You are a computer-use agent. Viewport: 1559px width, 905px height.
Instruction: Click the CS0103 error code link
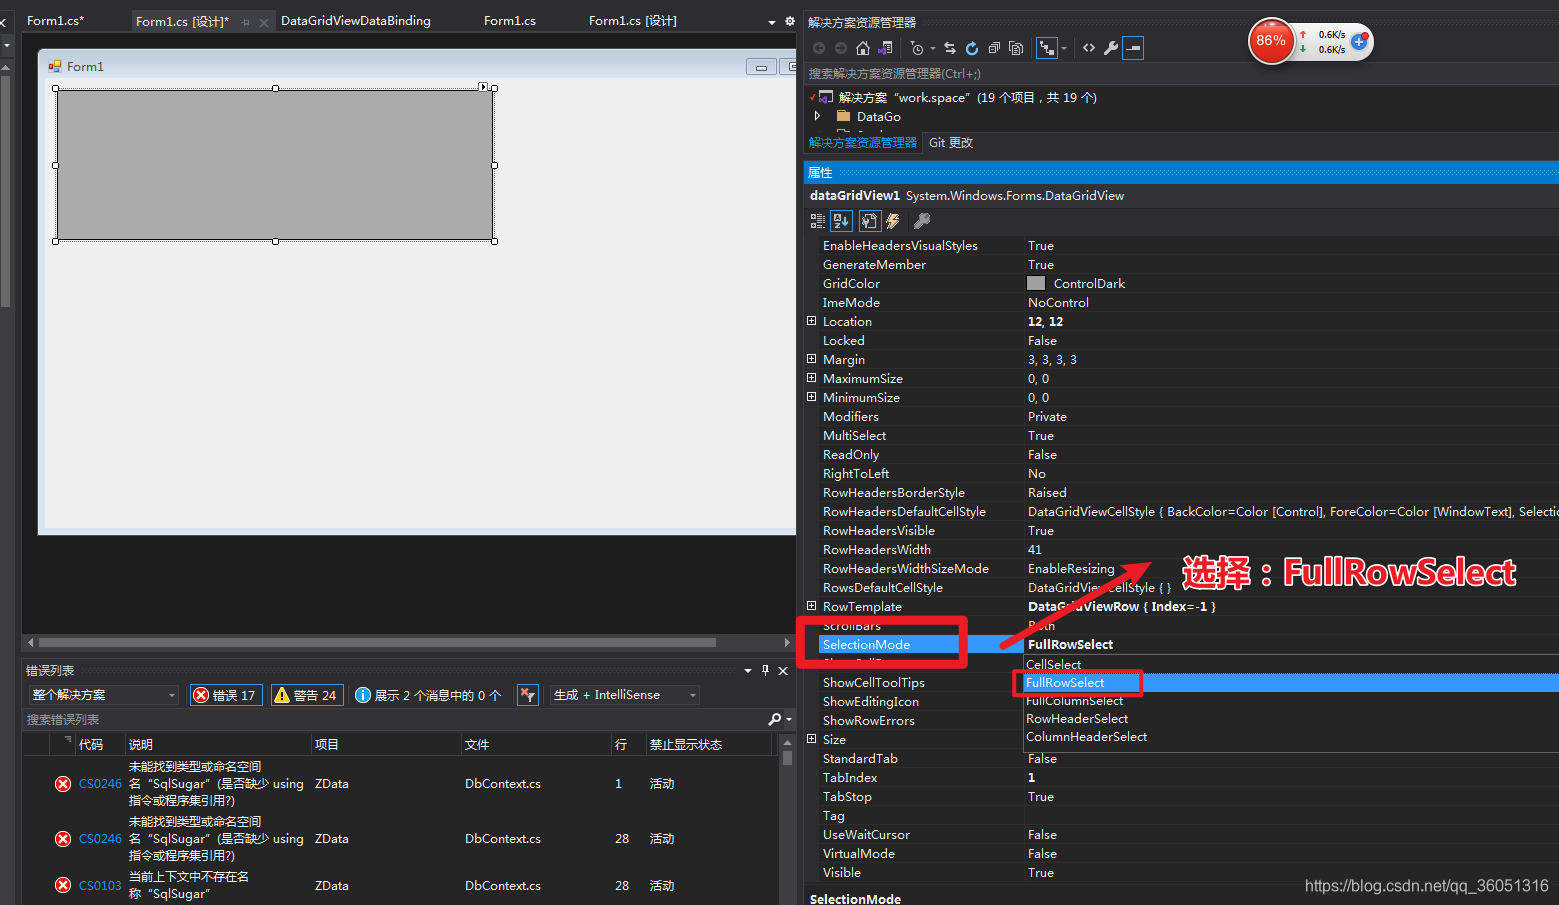[x=100, y=886]
